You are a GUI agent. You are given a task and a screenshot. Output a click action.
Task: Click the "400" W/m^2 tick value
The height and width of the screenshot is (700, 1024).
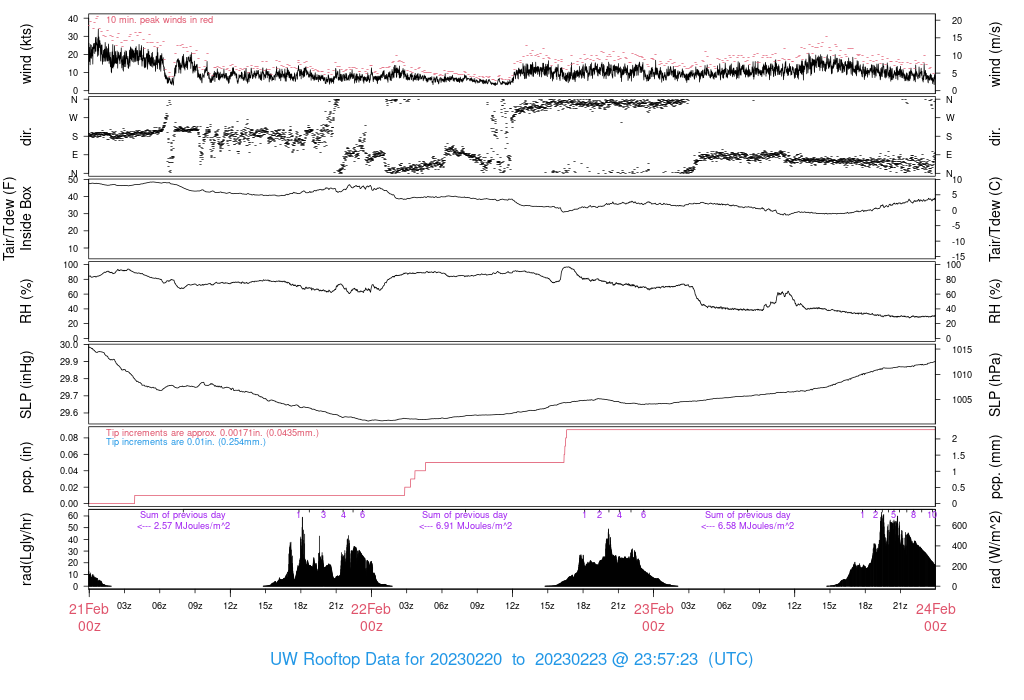coord(959,546)
